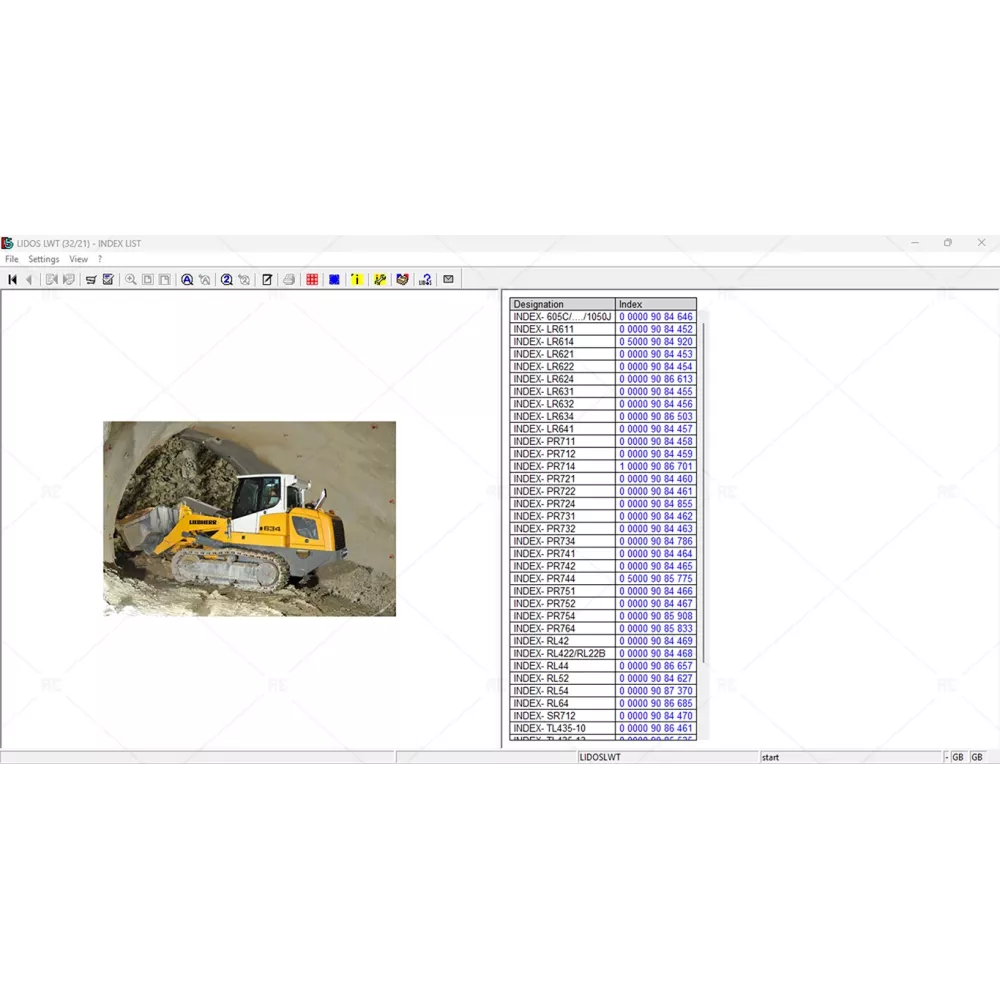Click the index link for INDEX- RL422/RL22B
Image resolution: width=1000 pixels, height=1000 pixels.
click(655, 654)
